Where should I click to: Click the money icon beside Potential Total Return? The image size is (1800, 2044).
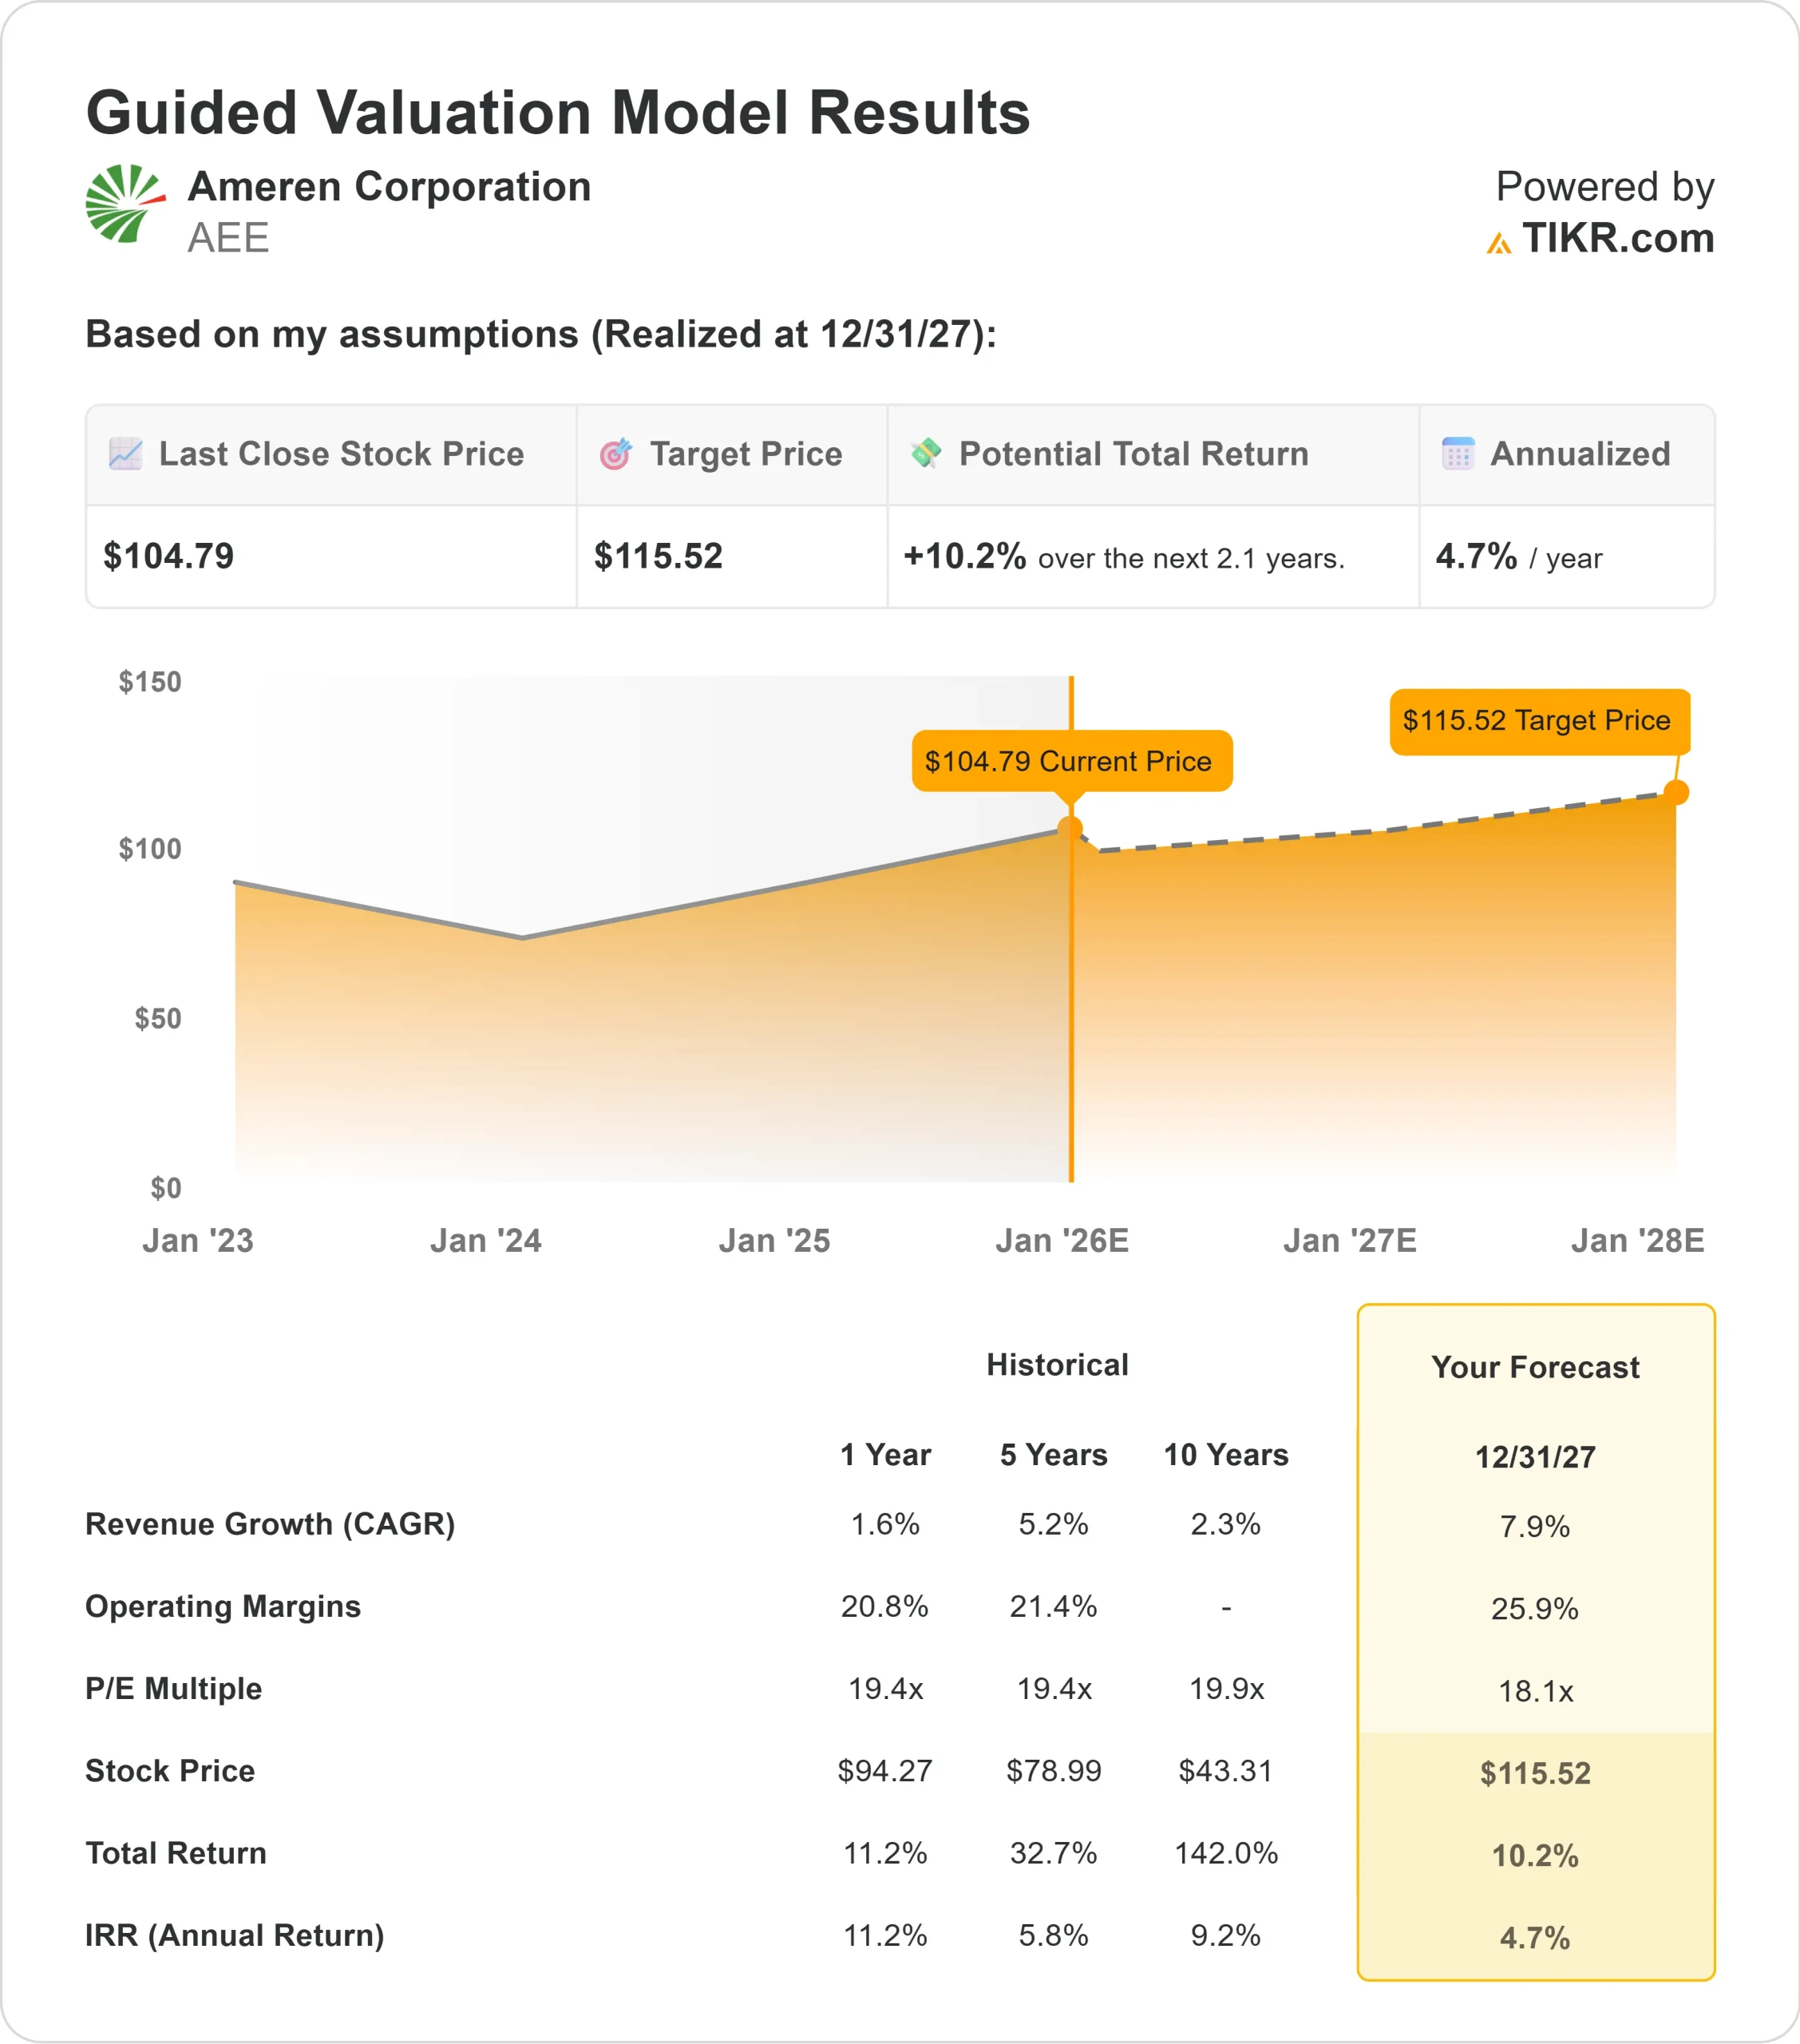tap(925, 453)
